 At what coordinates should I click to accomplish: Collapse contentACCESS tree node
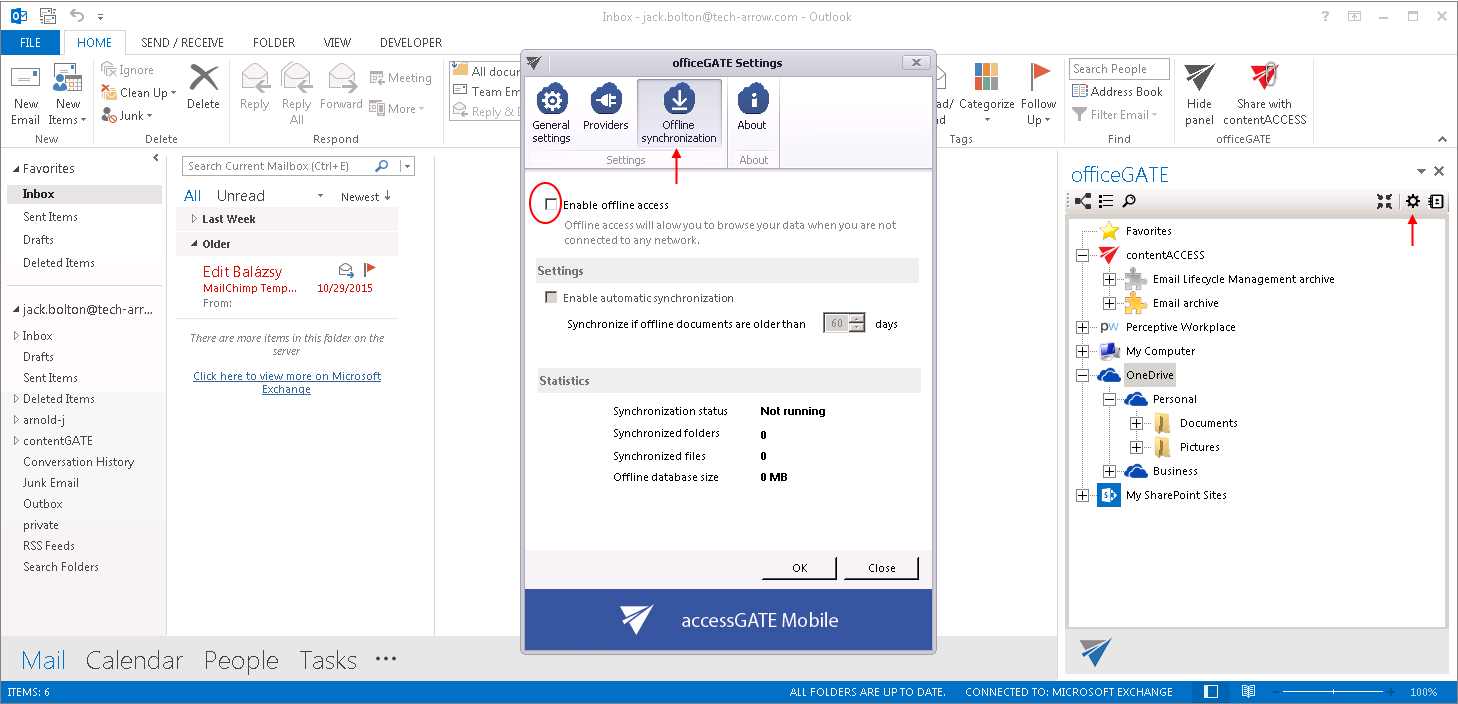coord(1082,255)
